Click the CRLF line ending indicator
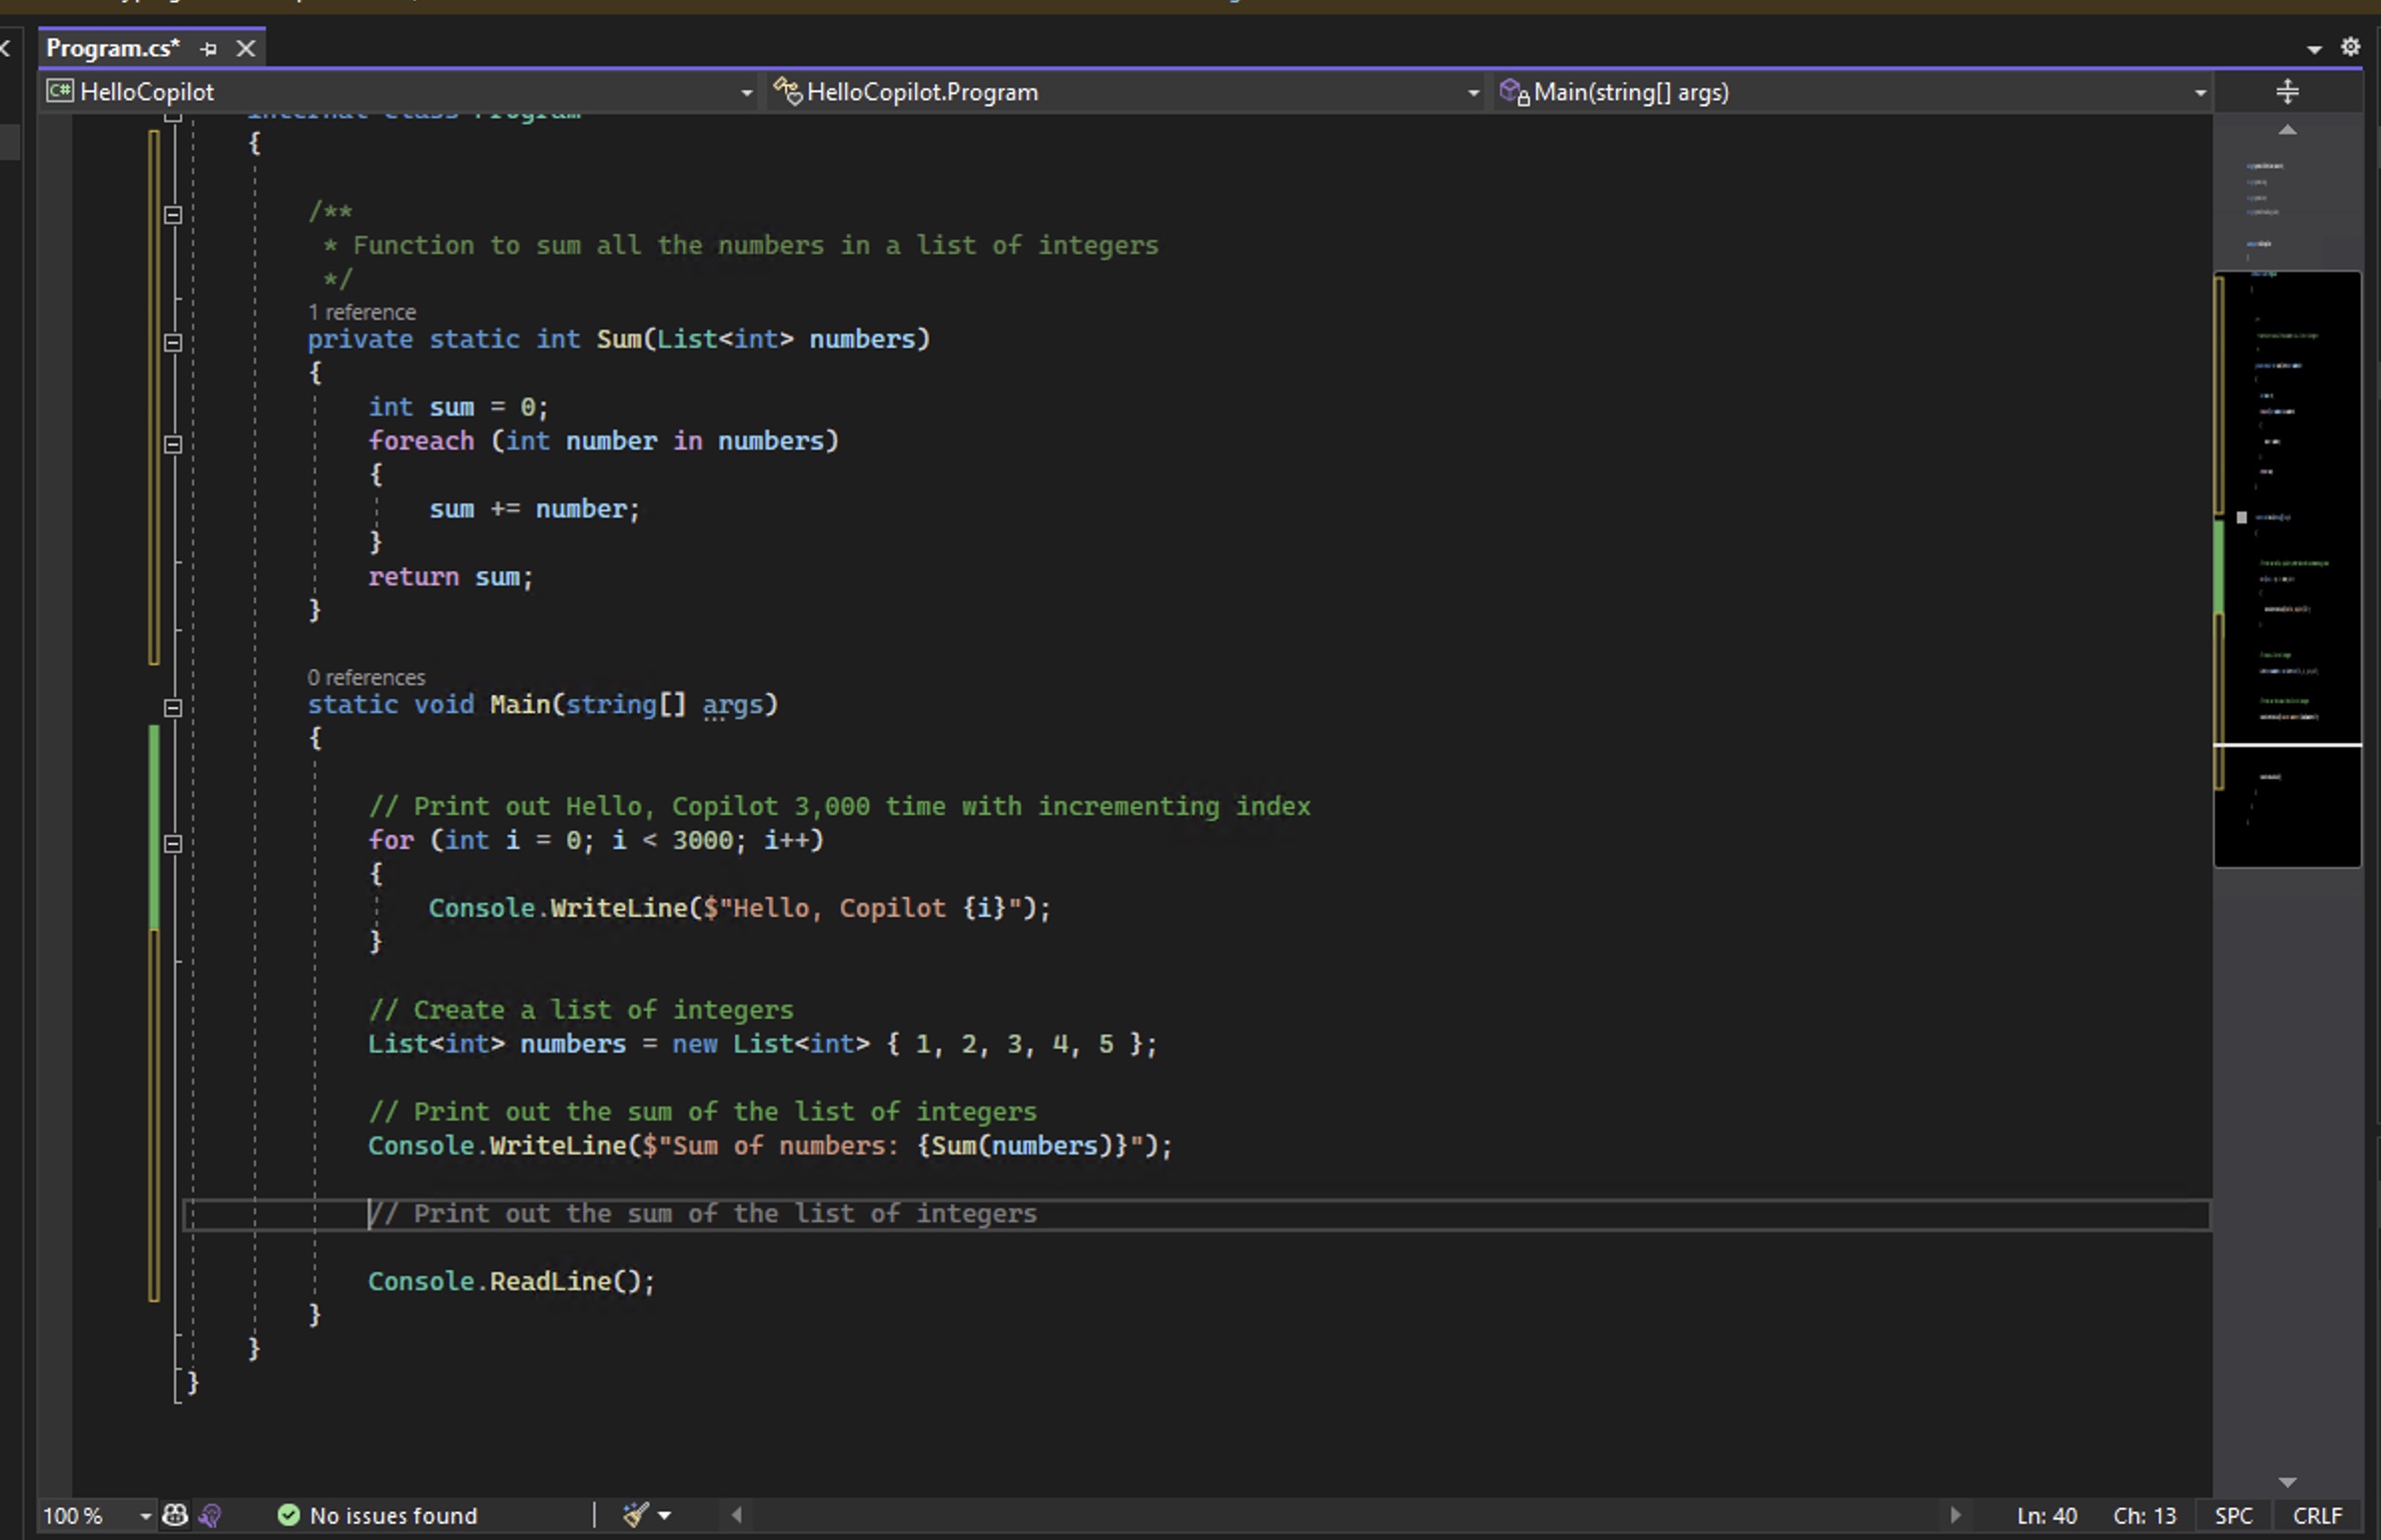The height and width of the screenshot is (1540, 2381). 2317,1515
